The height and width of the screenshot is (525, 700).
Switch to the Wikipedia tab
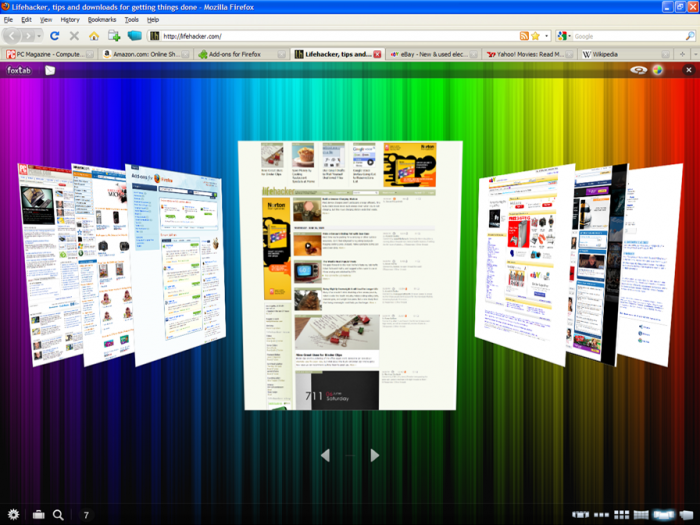coord(624,54)
